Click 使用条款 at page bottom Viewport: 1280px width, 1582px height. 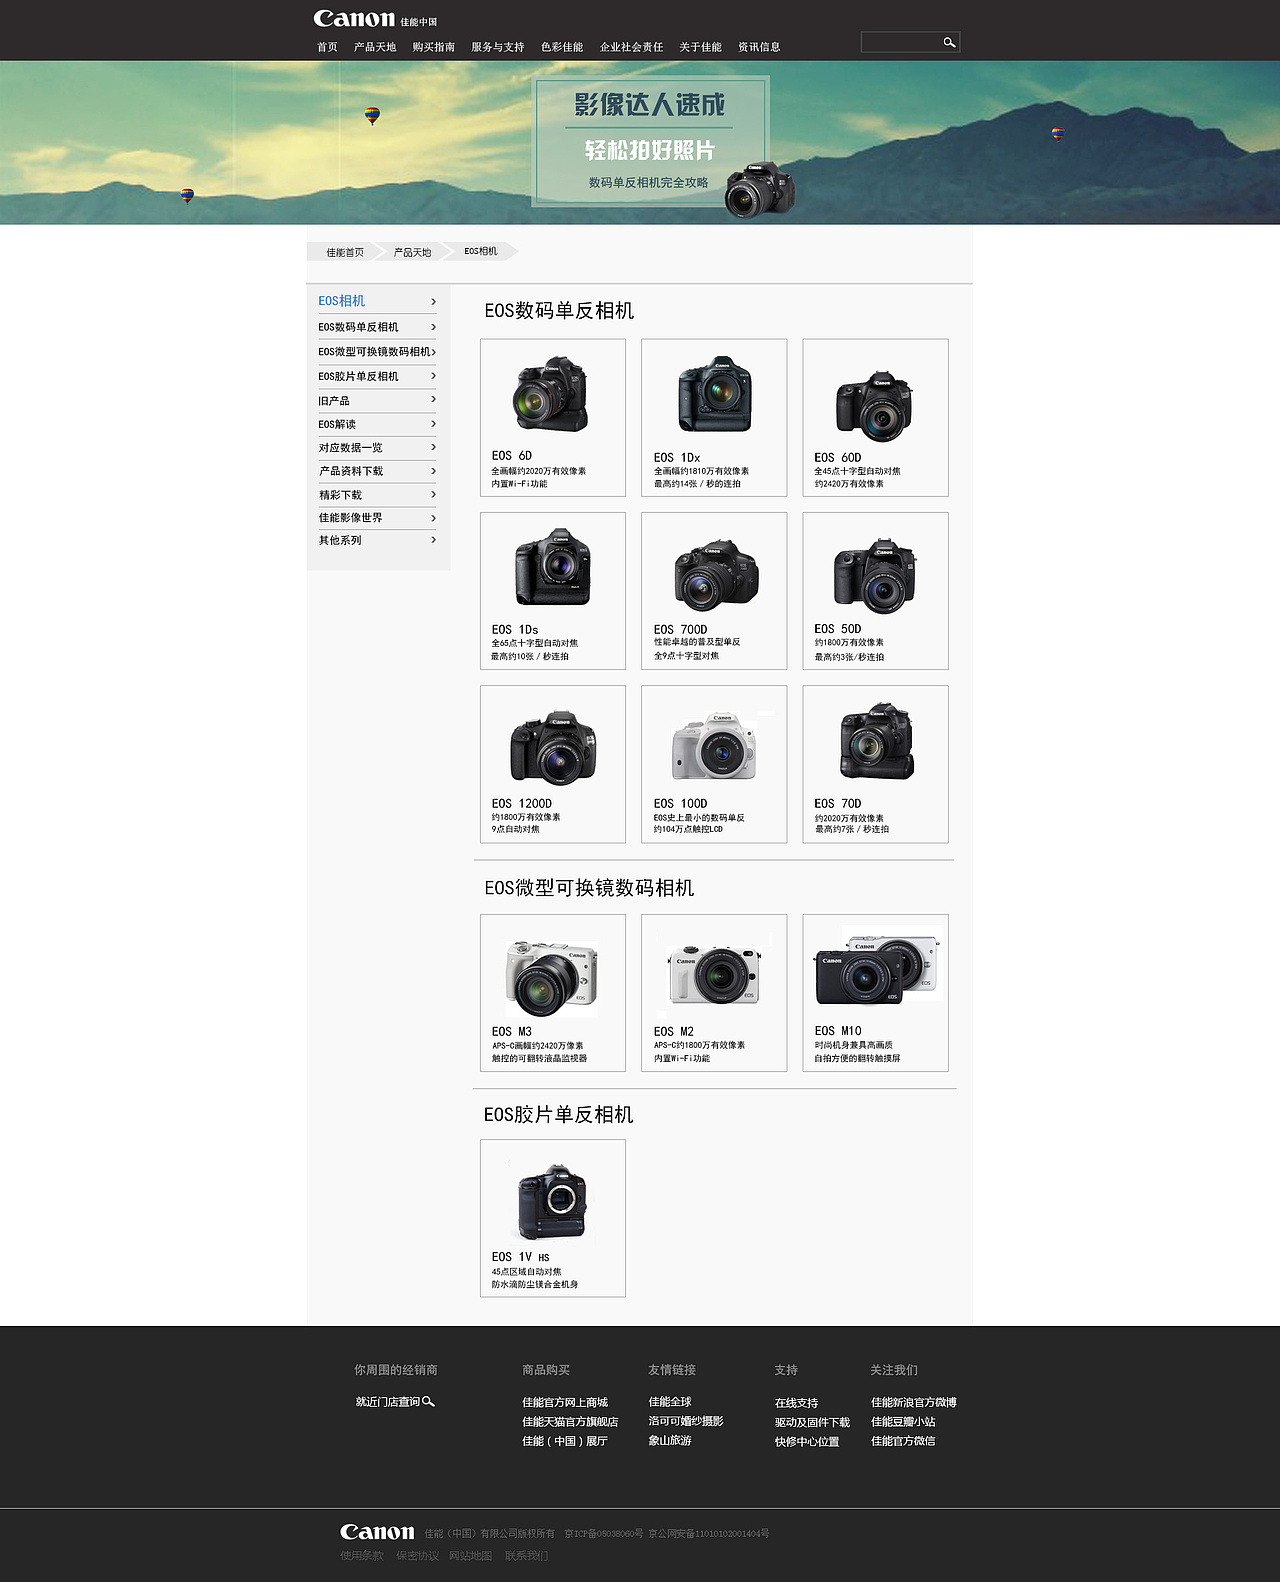click(x=362, y=1556)
